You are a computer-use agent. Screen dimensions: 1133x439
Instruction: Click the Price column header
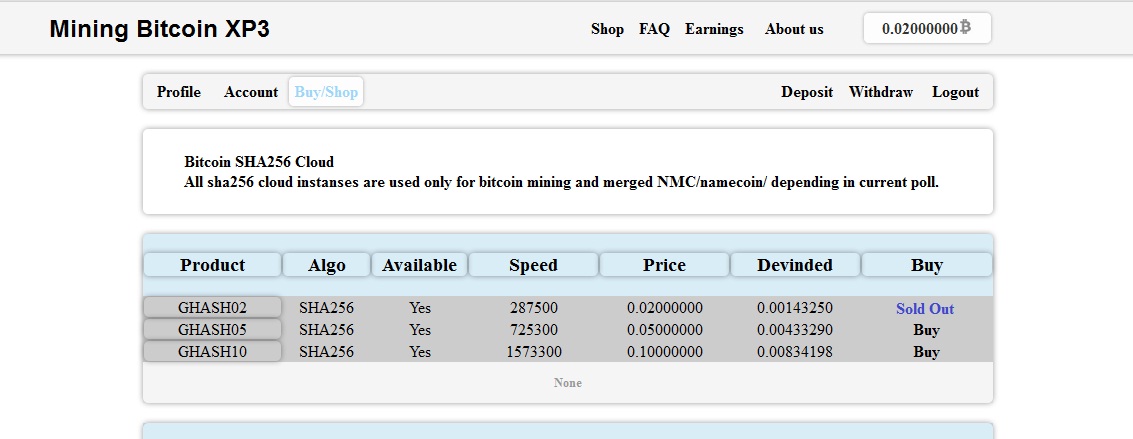(664, 265)
